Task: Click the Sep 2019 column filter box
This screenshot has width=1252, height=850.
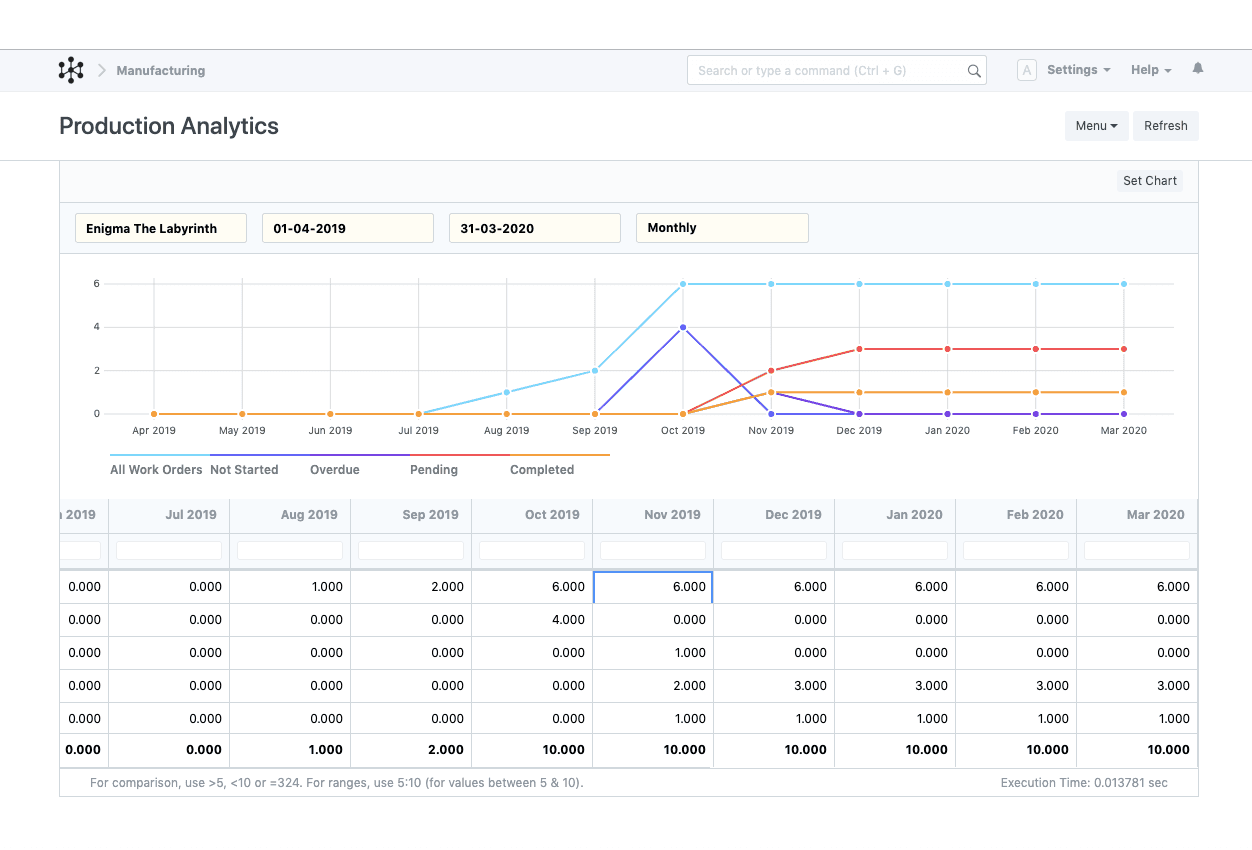Action: coord(411,550)
